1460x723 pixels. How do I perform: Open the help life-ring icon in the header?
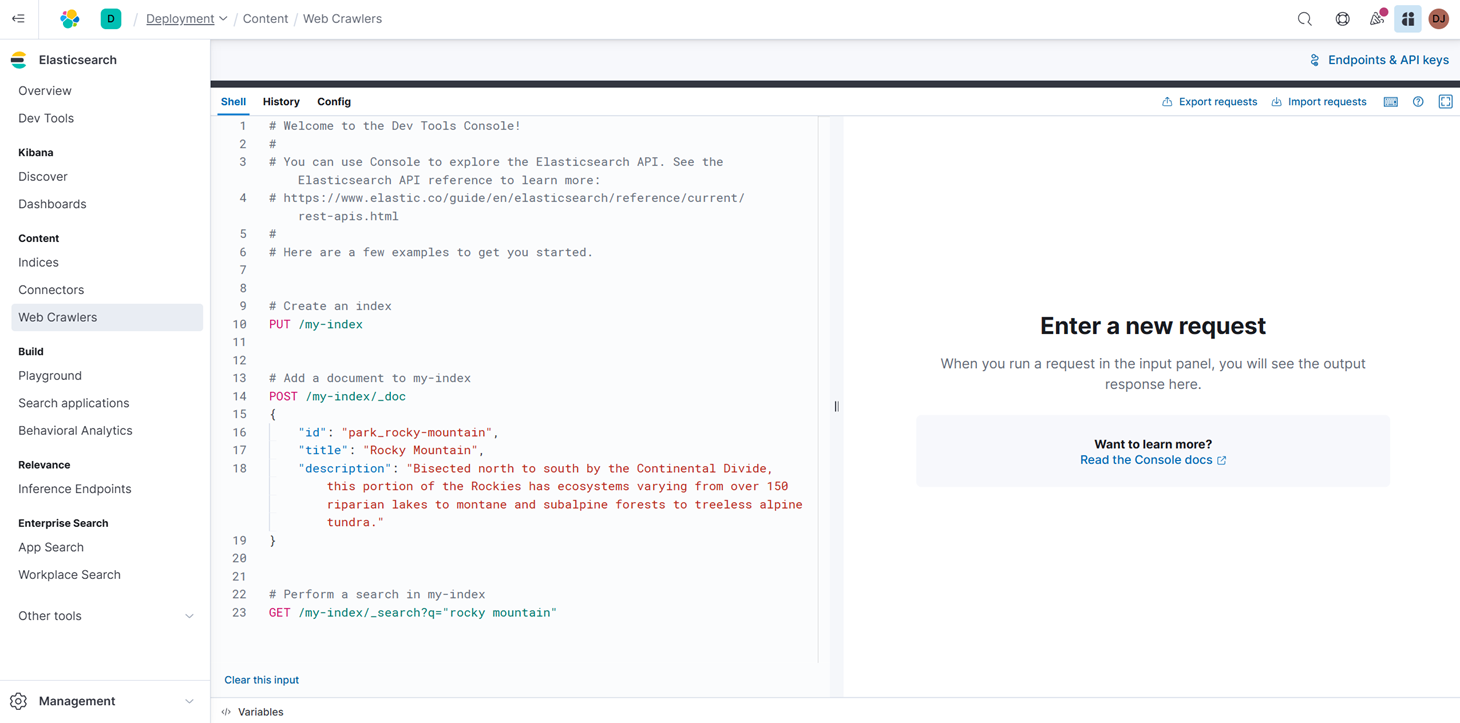[1342, 18]
